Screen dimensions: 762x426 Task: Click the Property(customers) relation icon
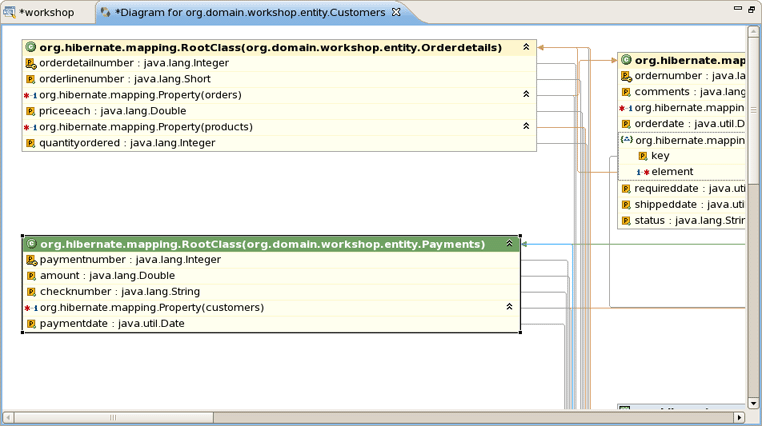click(x=31, y=308)
